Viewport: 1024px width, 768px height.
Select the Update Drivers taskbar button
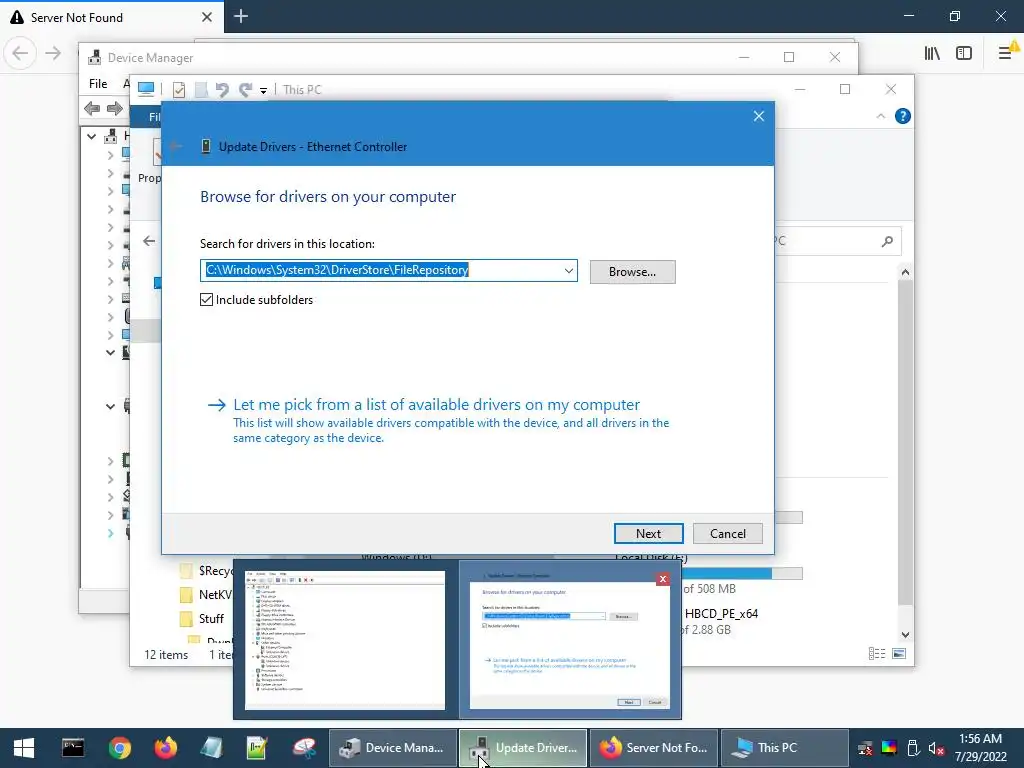522,748
